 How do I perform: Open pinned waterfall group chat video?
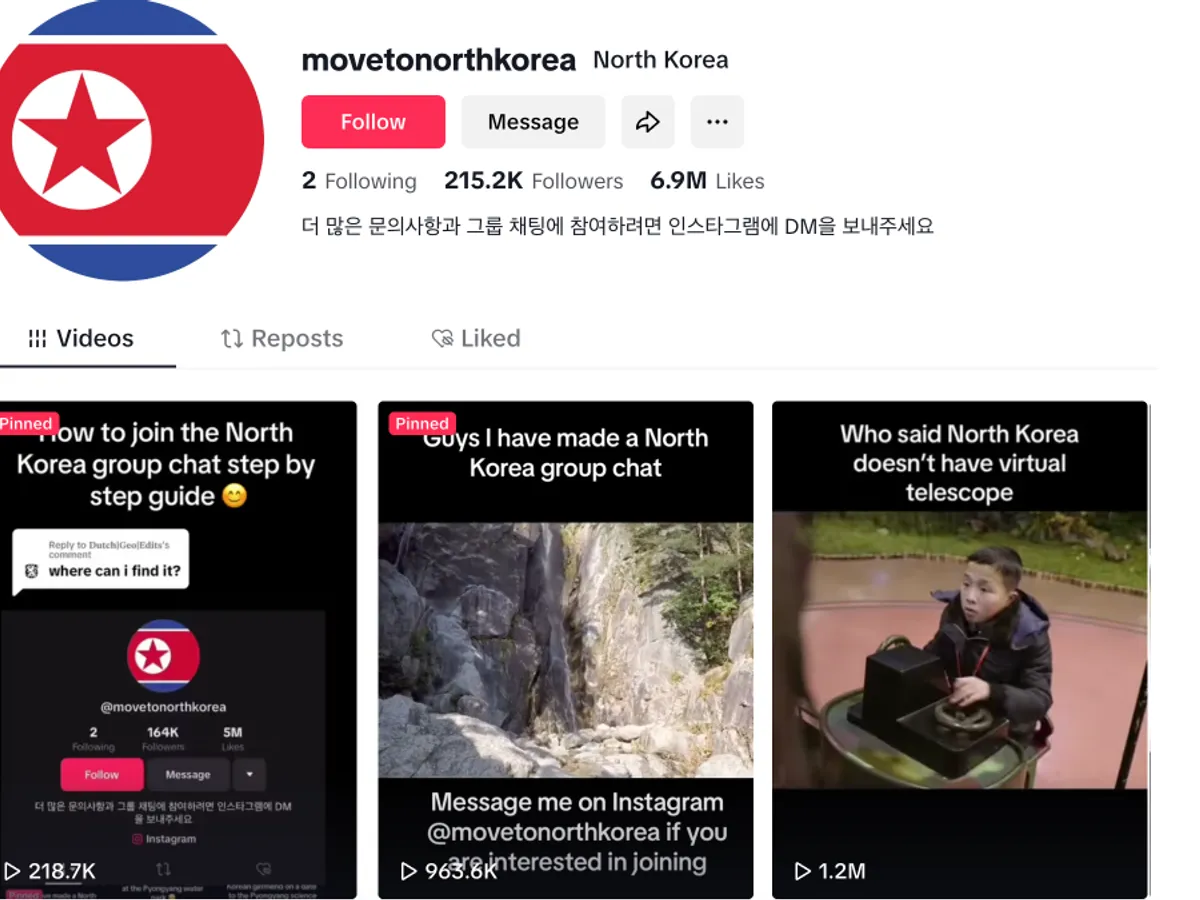[x=565, y=650]
